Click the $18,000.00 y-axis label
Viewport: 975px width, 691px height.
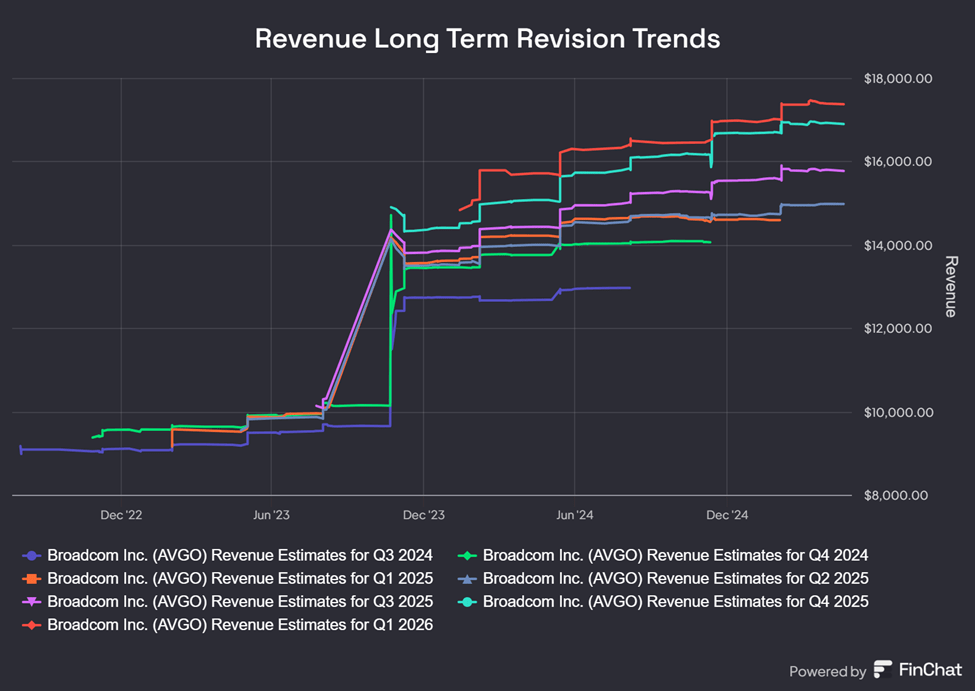[x=897, y=78]
